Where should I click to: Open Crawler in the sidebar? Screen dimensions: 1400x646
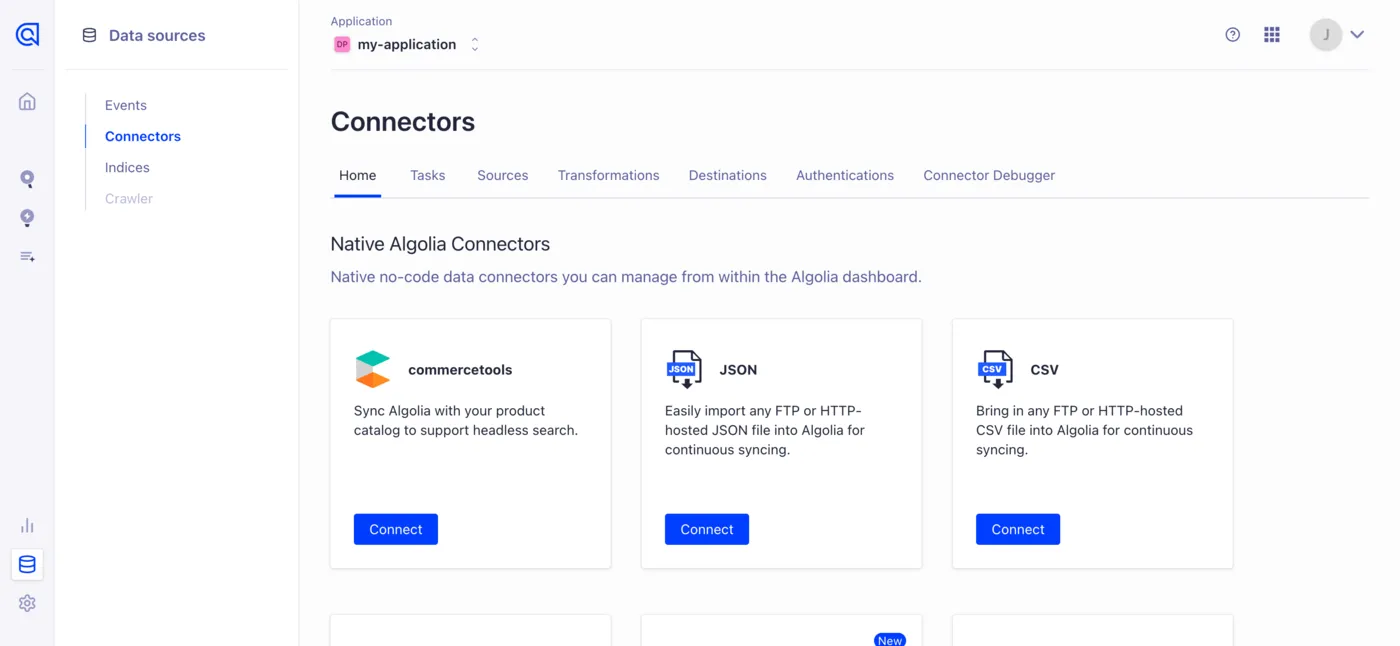pos(129,198)
